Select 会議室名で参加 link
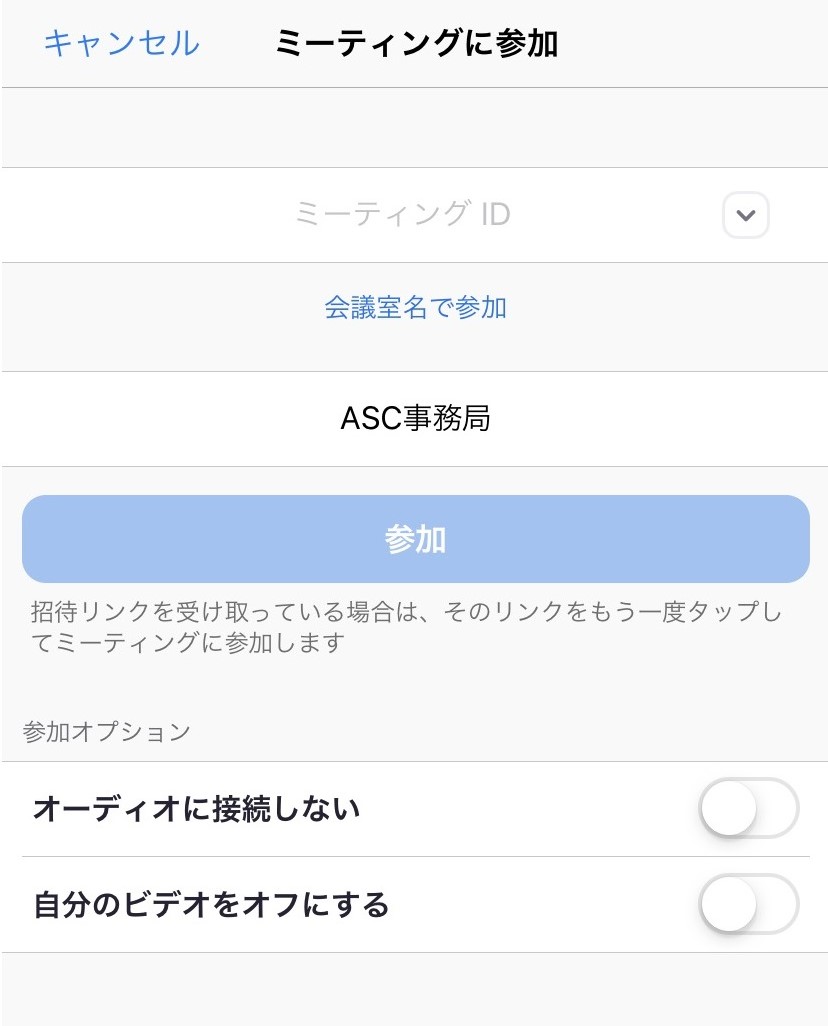The height and width of the screenshot is (1026, 828). click(x=416, y=307)
